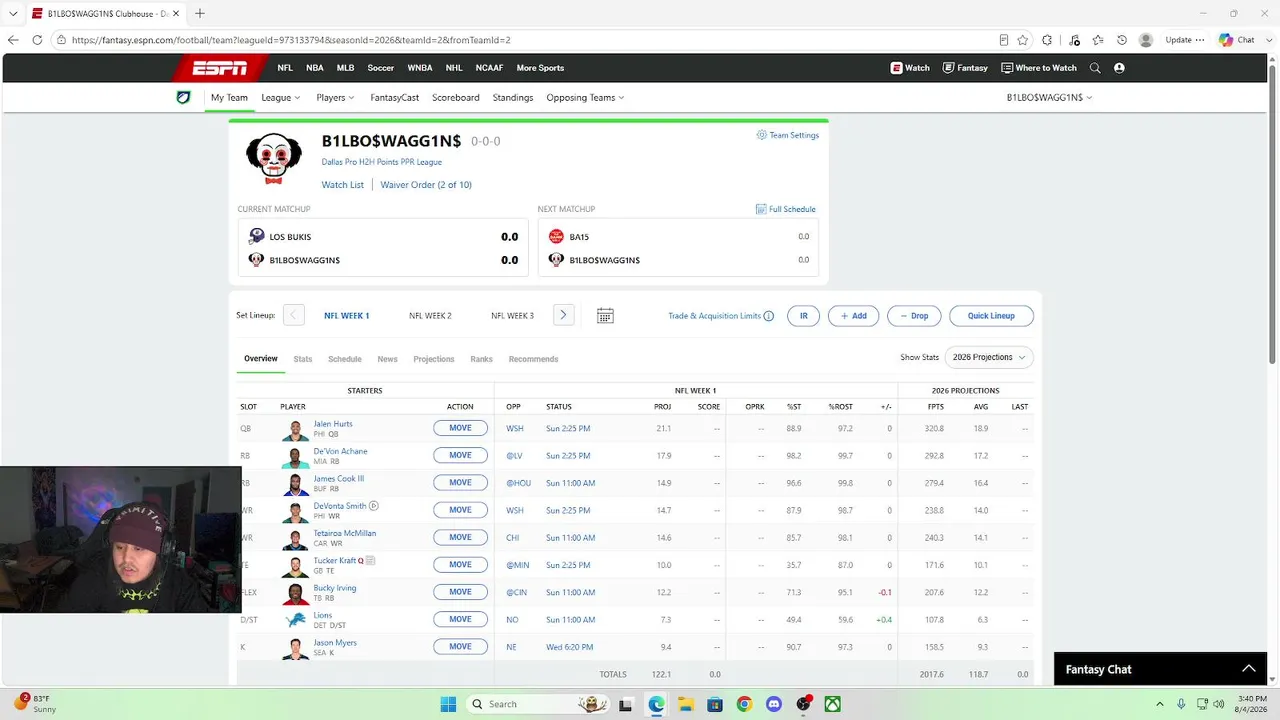Select NFL WEEK 2 lineup

pos(430,316)
